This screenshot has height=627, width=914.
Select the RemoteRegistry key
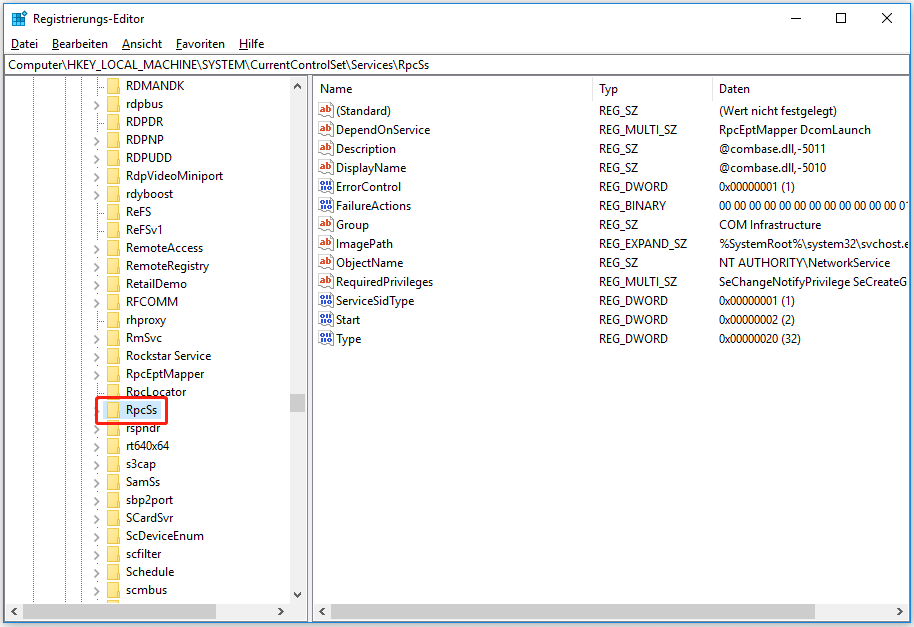click(167, 266)
